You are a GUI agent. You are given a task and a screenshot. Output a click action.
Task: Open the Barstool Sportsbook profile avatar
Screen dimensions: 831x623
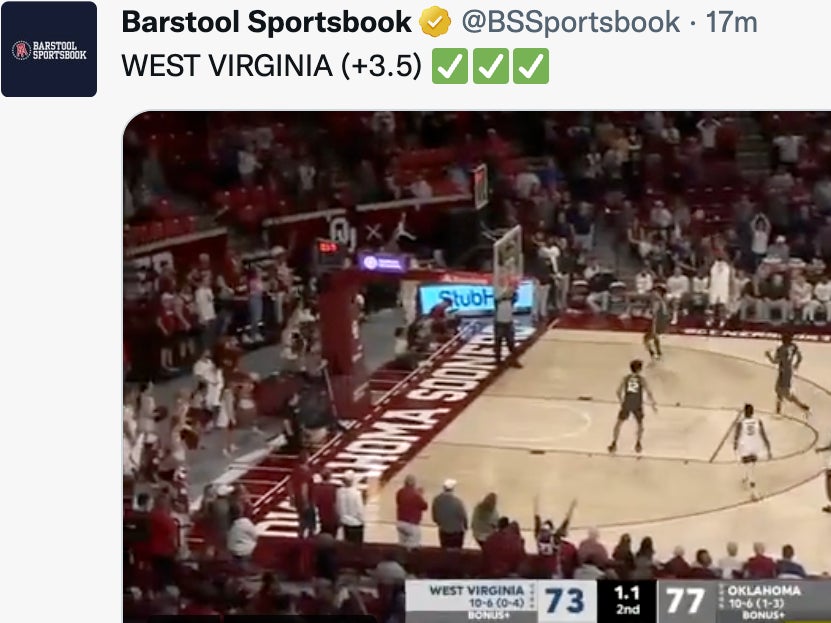[49, 49]
